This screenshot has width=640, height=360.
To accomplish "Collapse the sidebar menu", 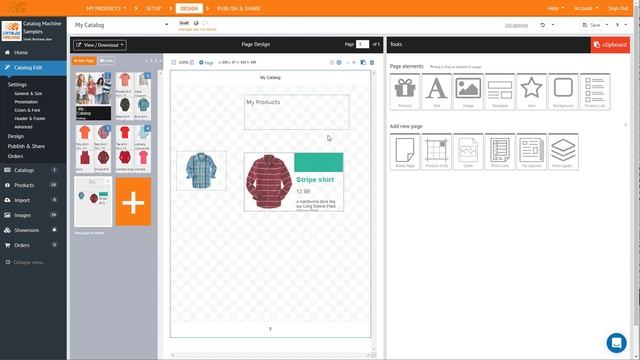I will coord(24,262).
